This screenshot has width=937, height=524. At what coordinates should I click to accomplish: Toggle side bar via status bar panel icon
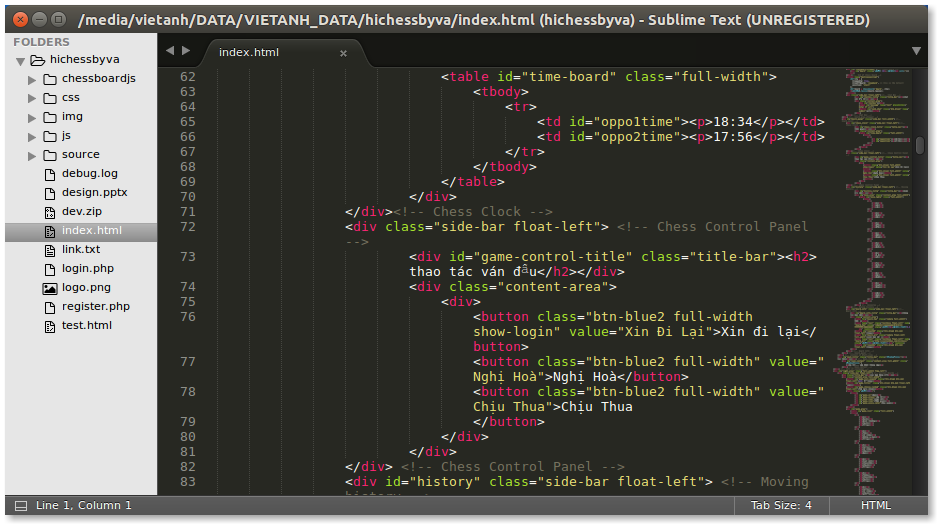pos(21,506)
